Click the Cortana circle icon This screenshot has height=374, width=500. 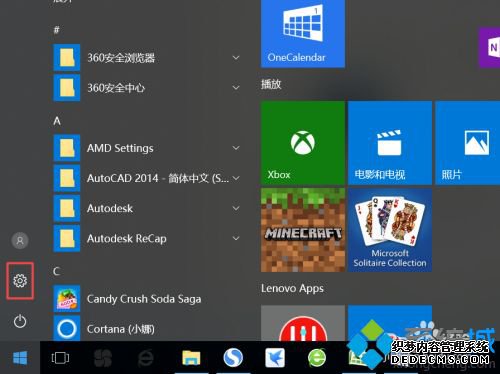coord(67,328)
